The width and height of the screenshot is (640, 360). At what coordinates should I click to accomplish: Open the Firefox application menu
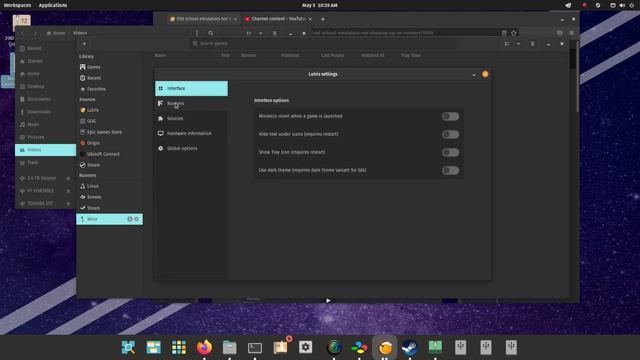(571, 33)
